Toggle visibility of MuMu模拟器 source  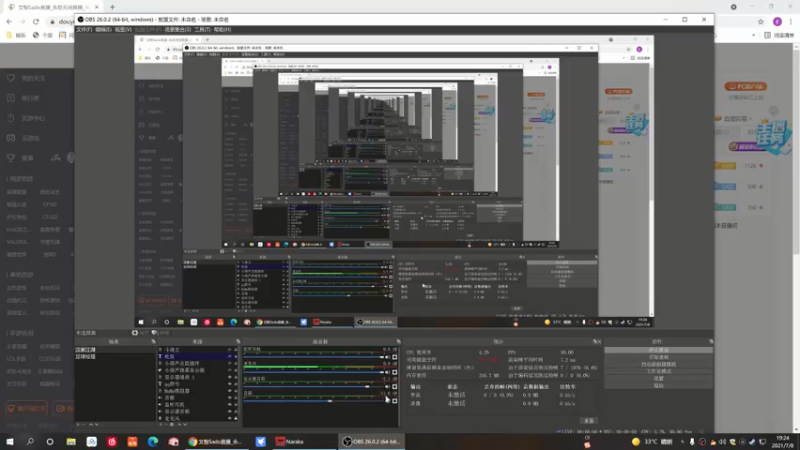coord(230,391)
